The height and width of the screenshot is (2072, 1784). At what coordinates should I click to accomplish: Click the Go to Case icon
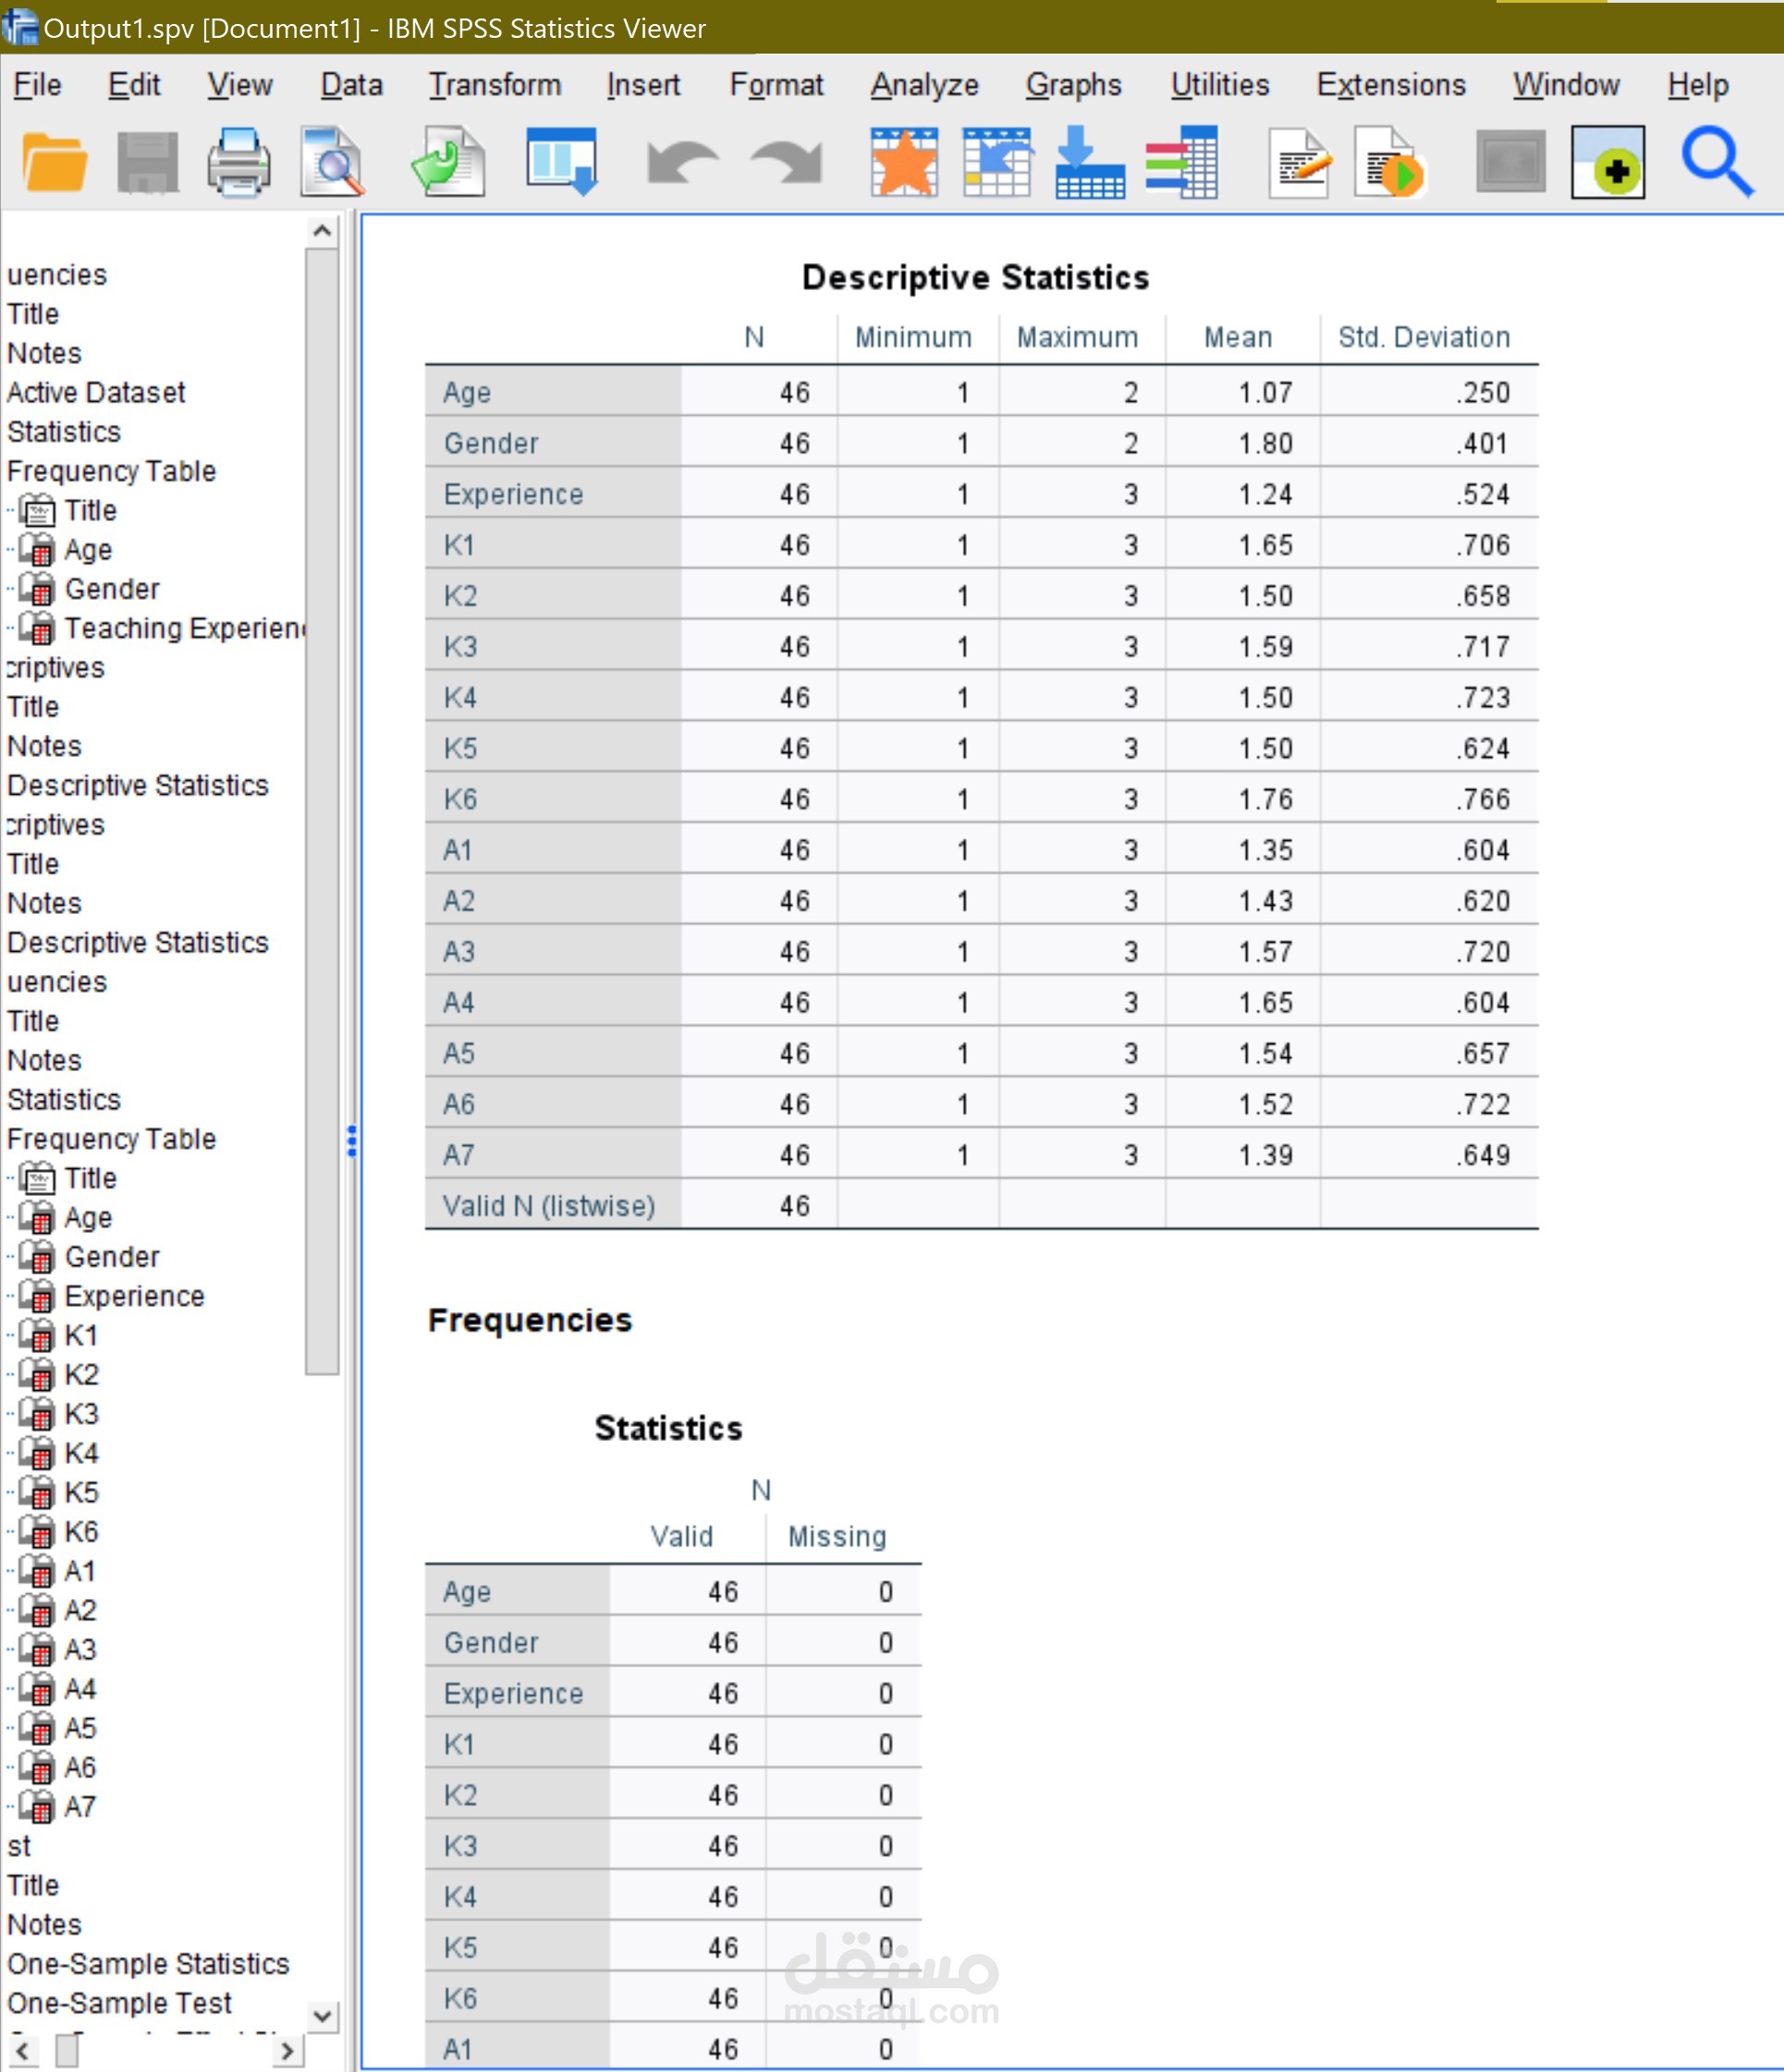coord(996,162)
